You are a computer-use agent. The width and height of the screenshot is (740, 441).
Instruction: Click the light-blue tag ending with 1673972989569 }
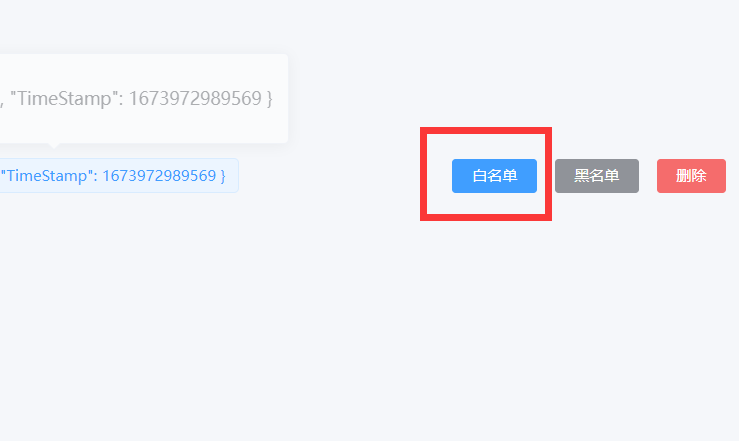[x=119, y=176]
